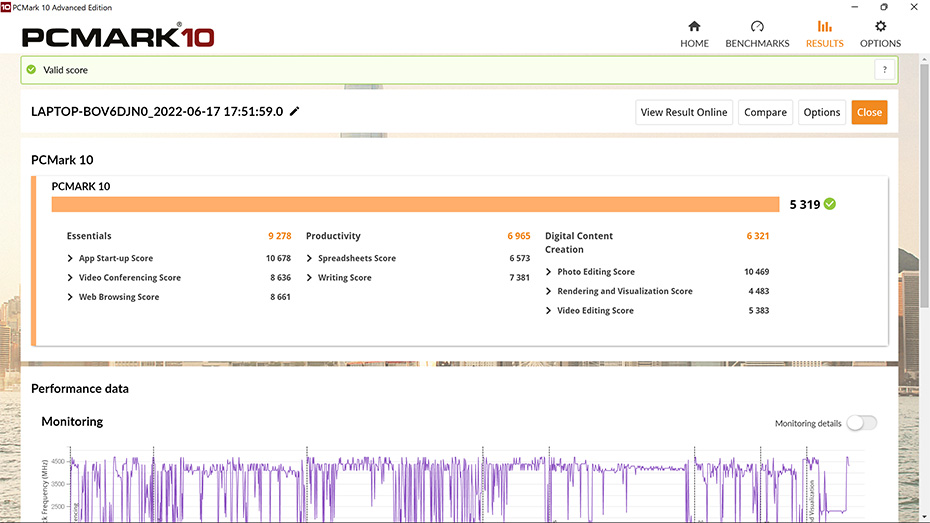This screenshot has height=523, width=930.
Task: Click the Compare button
Action: pos(765,112)
